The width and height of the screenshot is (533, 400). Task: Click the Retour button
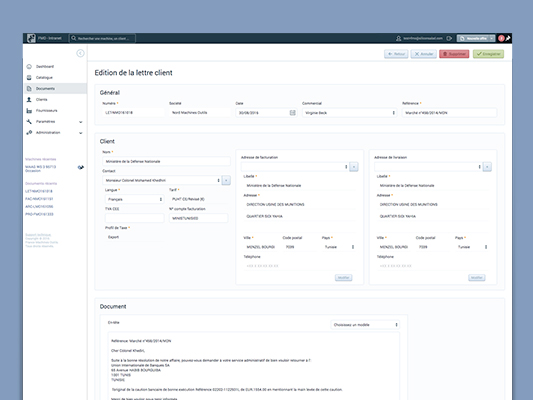(x=396, y=54)
